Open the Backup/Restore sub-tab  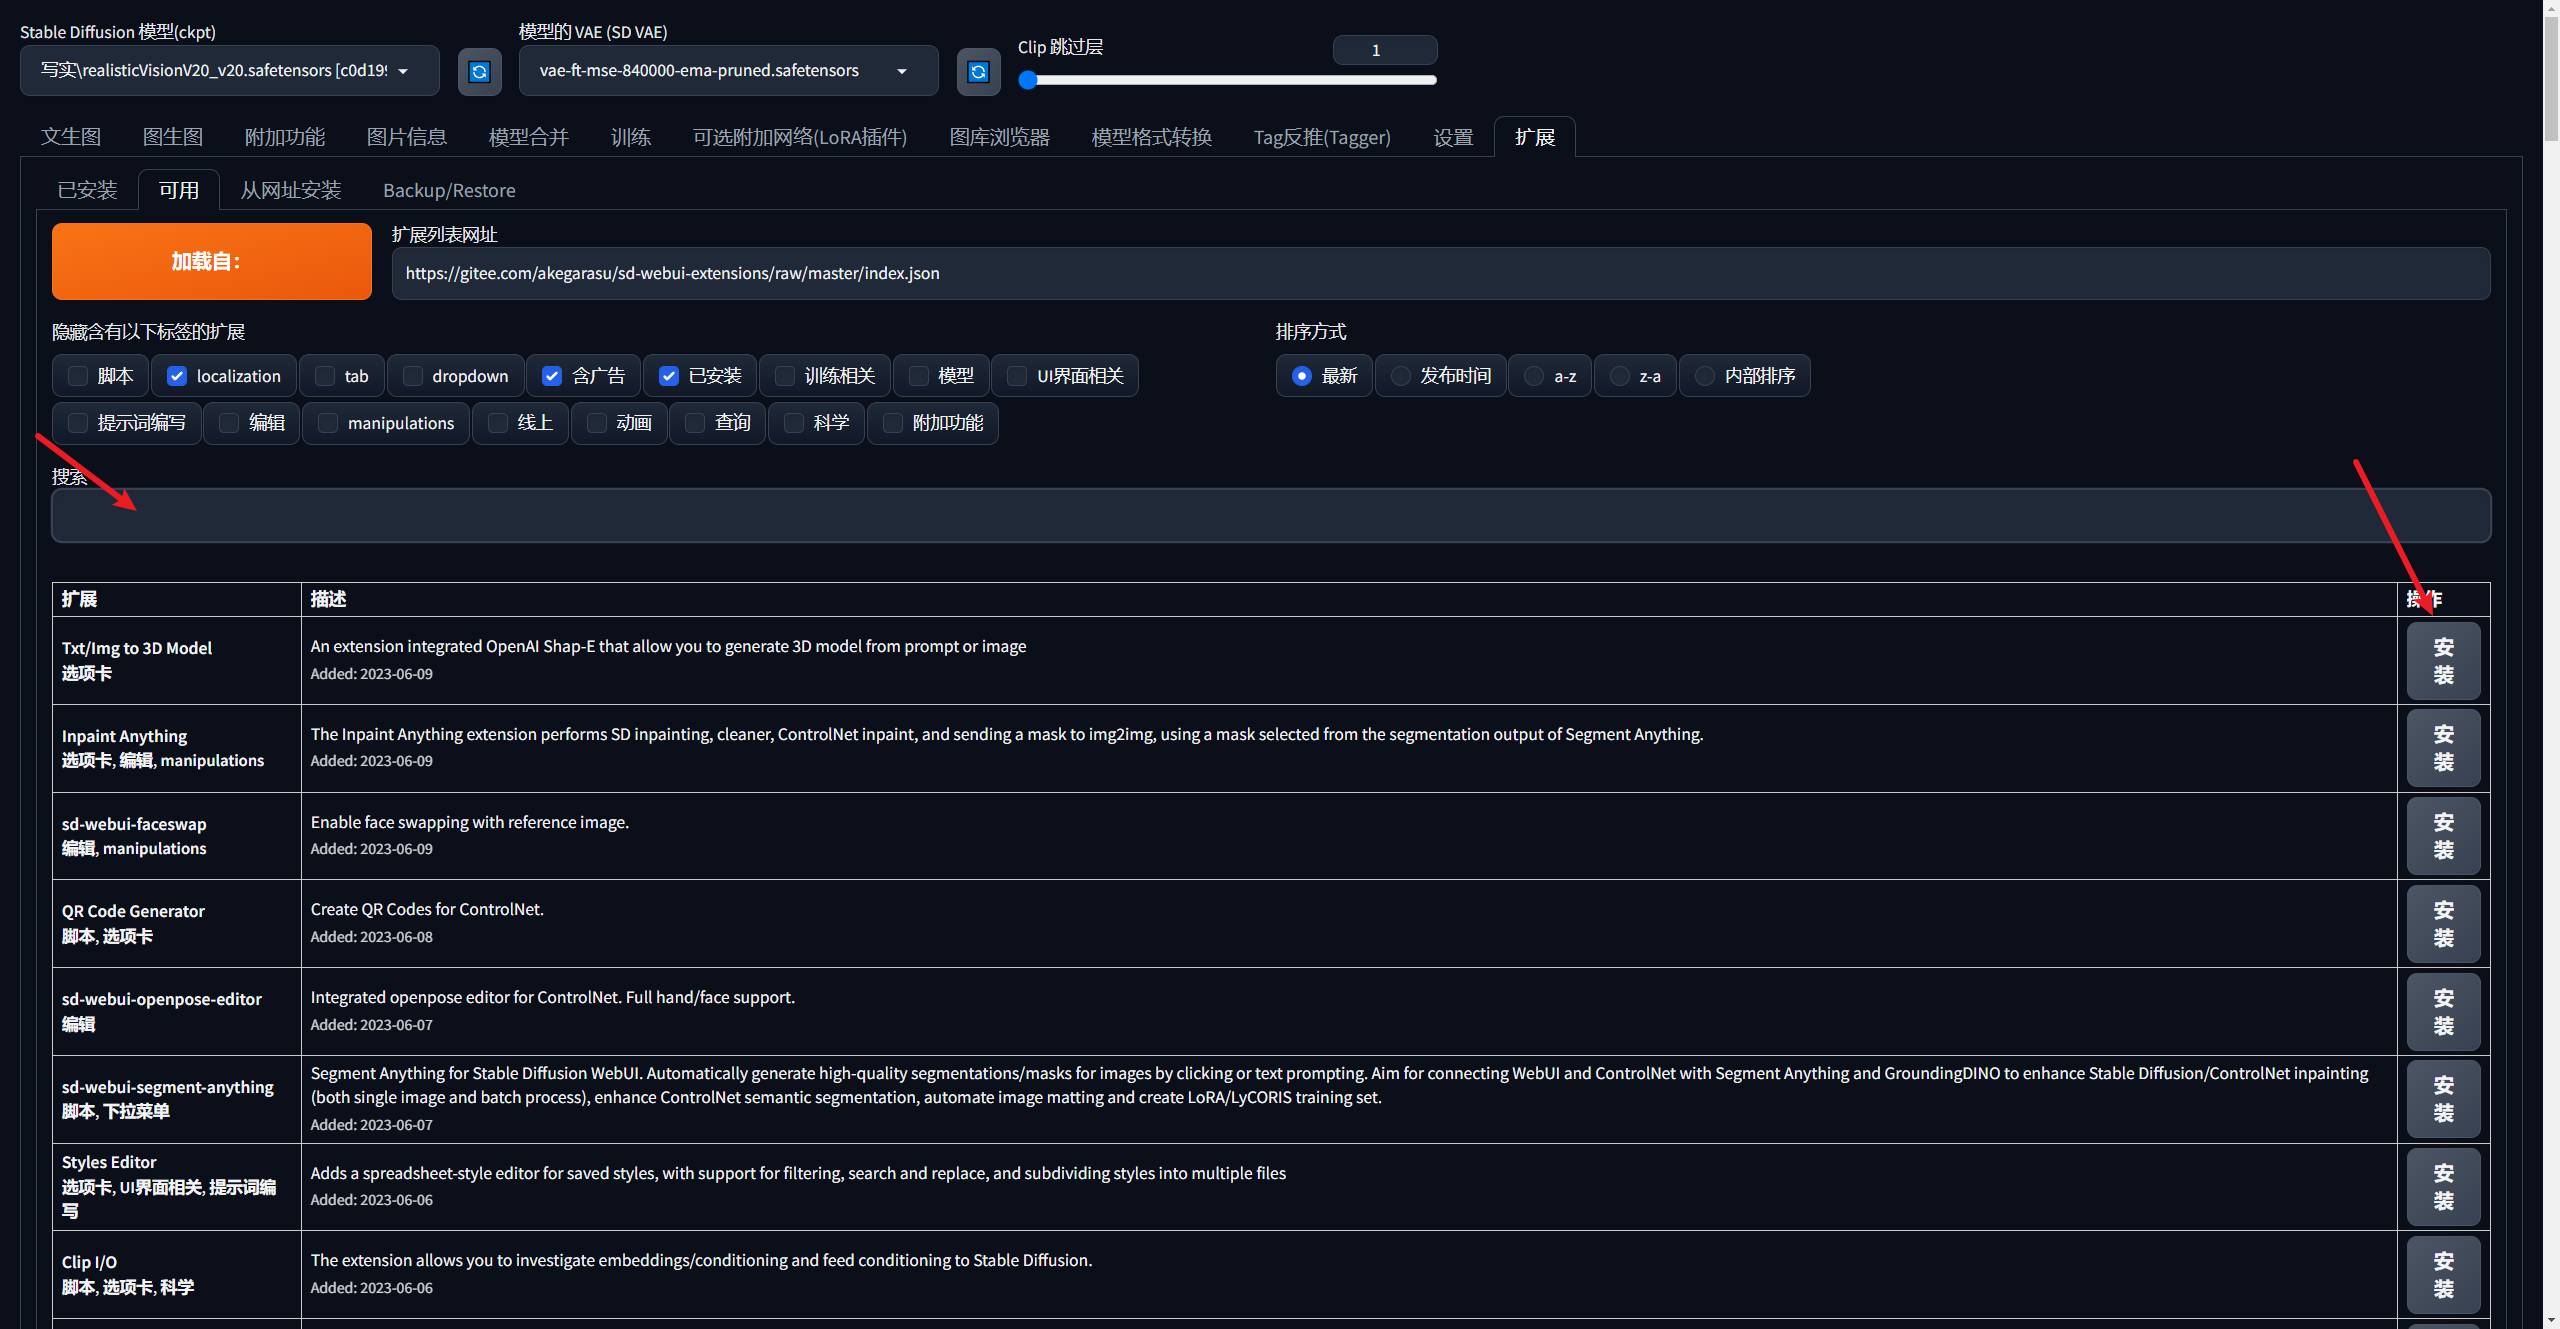click(449, 190)
